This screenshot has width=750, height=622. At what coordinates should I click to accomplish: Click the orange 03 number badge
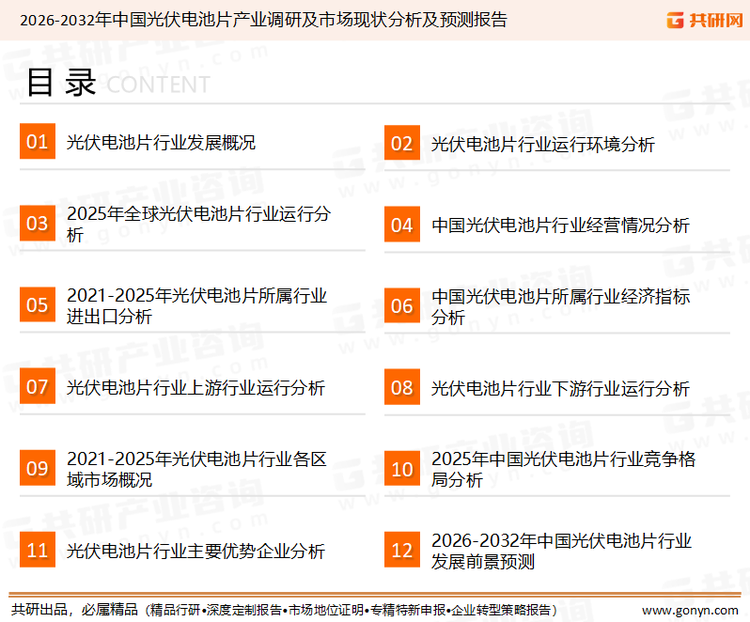point(37,223)
